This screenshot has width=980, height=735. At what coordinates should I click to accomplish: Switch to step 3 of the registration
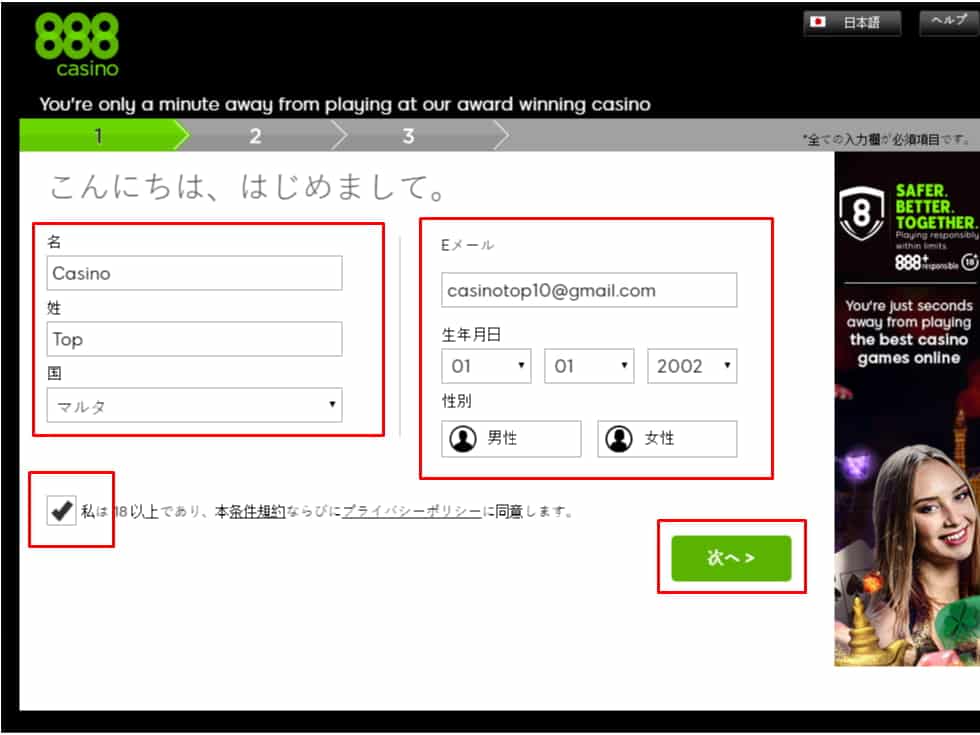(x=408, y=136)
